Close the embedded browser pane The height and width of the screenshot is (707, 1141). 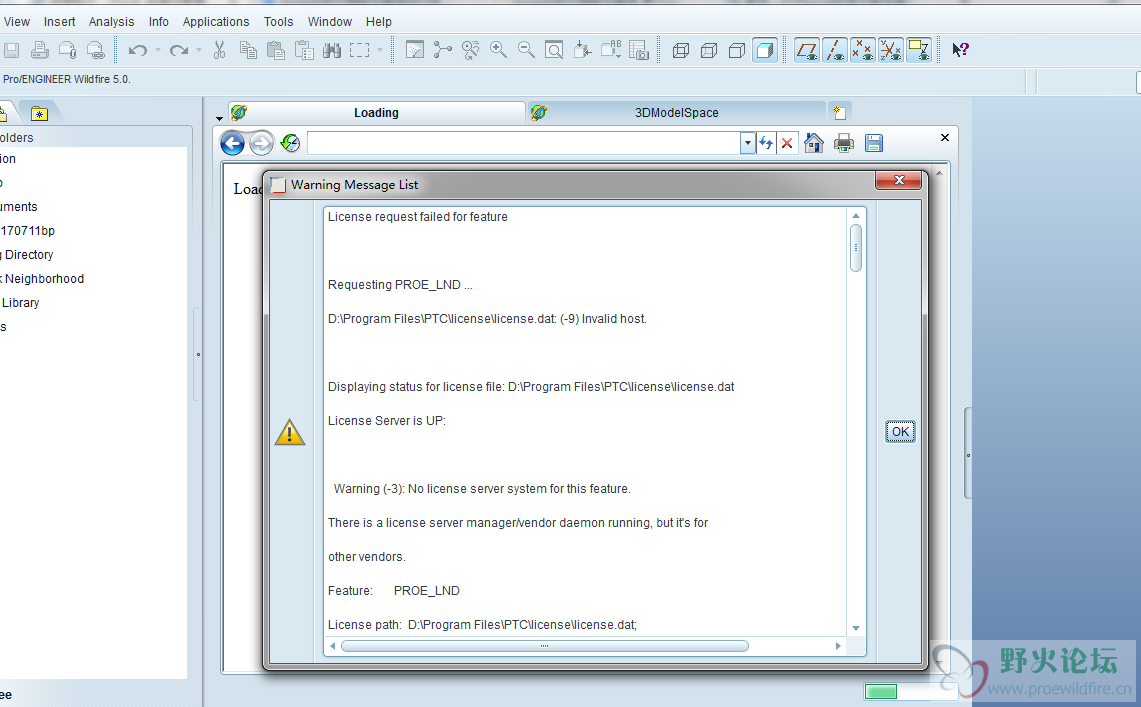click(x=945, y=137)
